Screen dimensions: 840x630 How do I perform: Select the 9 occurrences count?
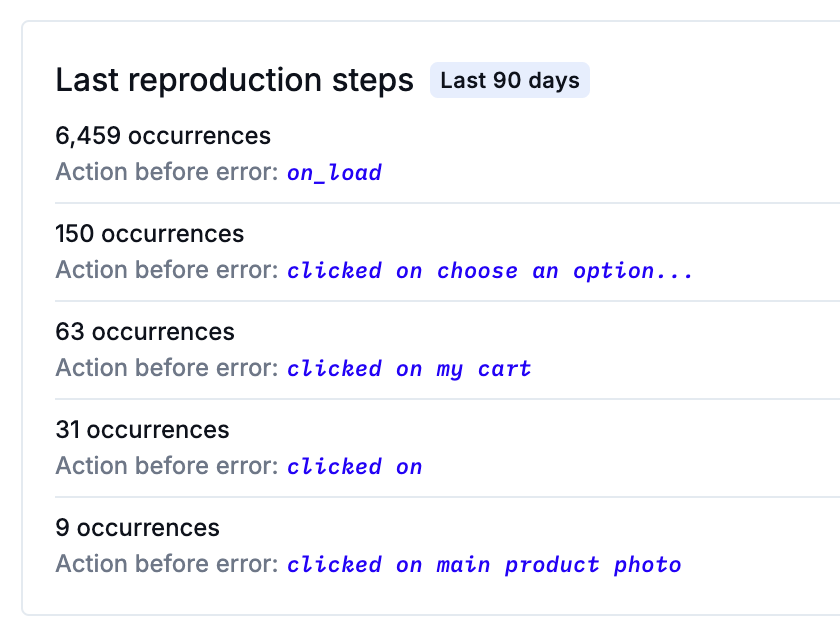click(138, 528)
